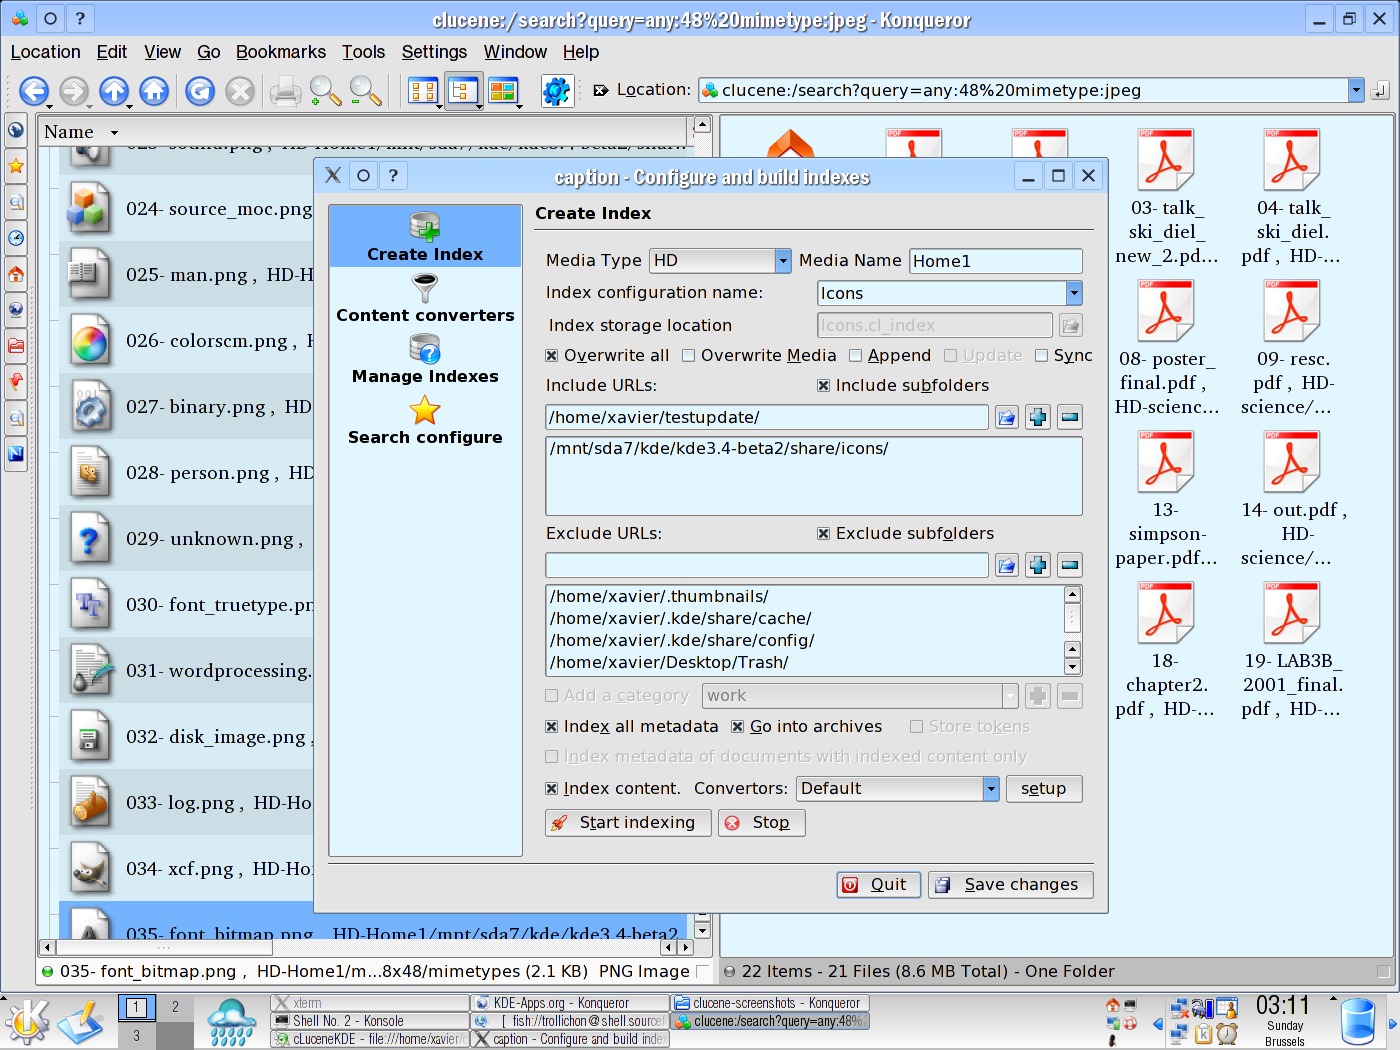Screen dimensions: 1400x1050
Task: Enable Overwrite Media checkbox
Action: tap(688, 355)
